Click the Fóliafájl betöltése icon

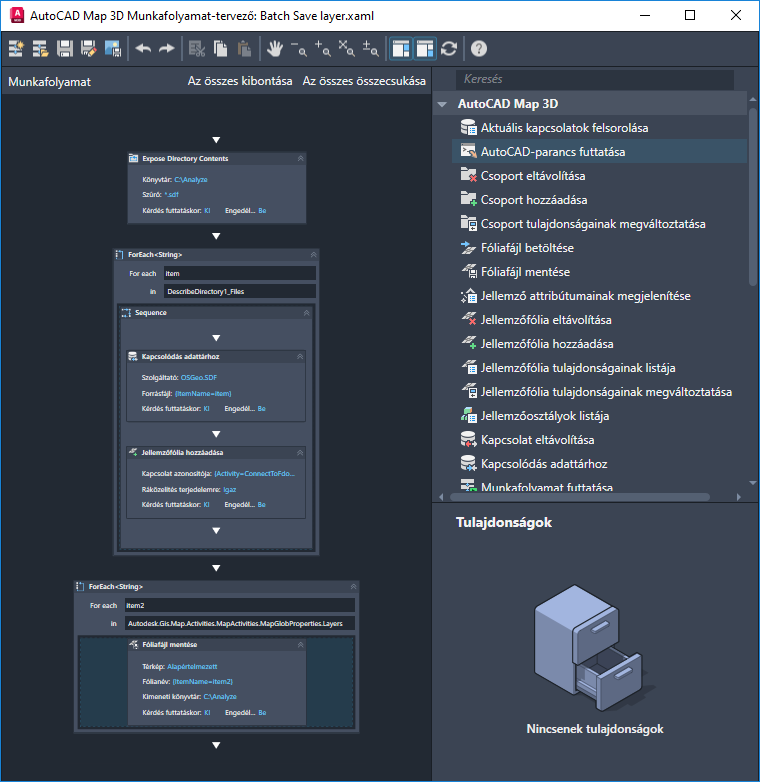[468, 247]
